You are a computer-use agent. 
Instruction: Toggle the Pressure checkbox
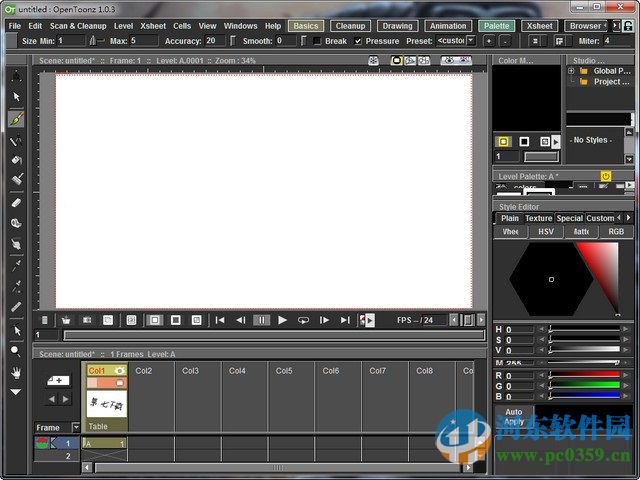(358, 41)
